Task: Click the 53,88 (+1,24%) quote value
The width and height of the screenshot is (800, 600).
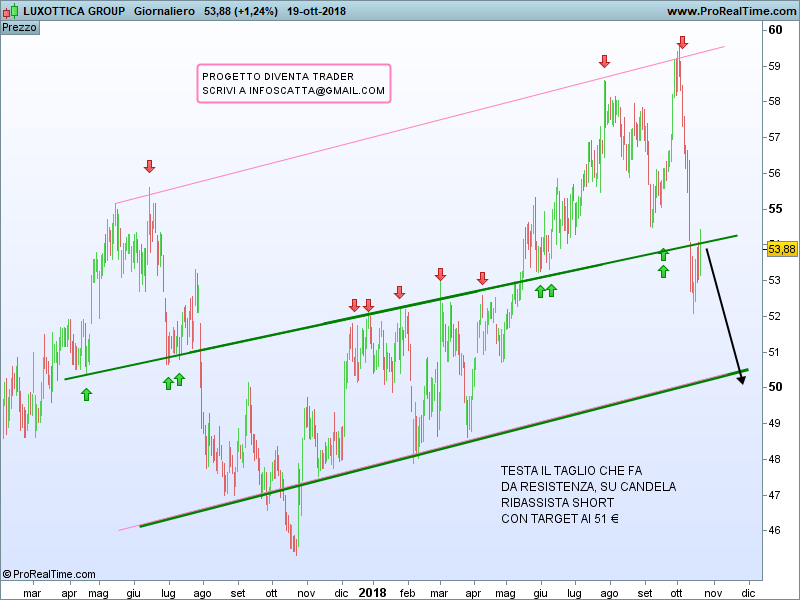Action: [241, 11]
